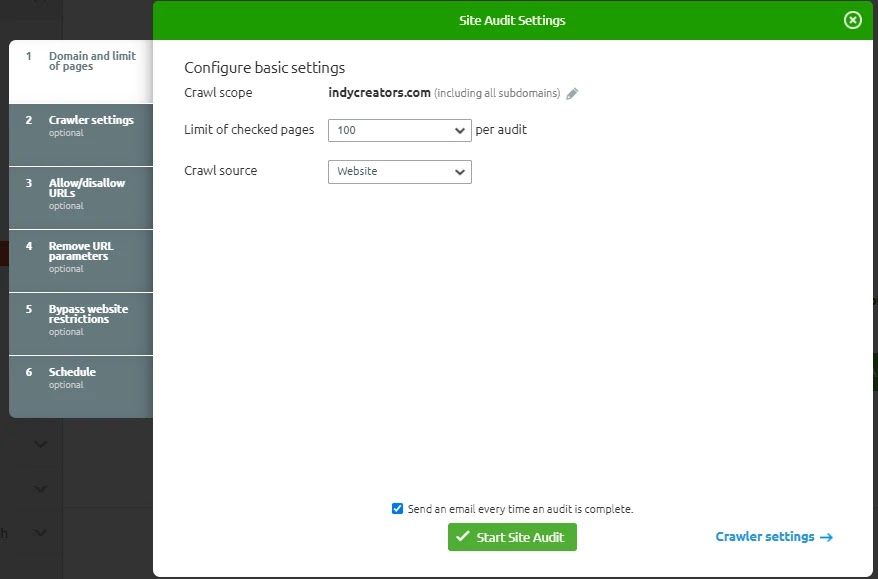
Task: Click indycreators.com domain text
Action: tap(379, 92)
